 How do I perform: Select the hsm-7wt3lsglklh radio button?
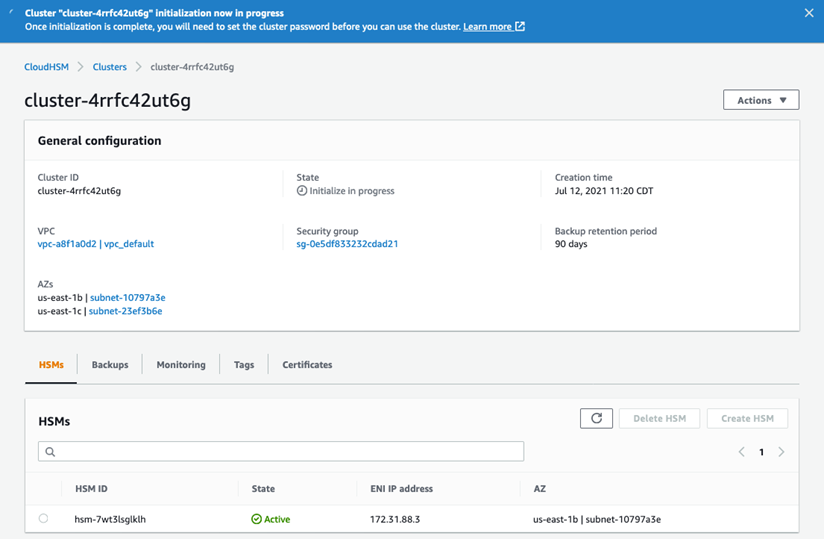tap(43, 519)
